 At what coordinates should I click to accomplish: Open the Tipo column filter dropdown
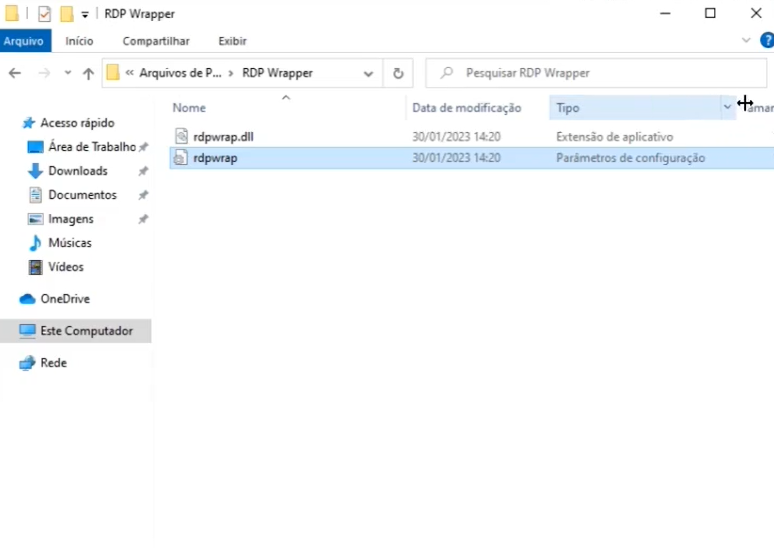point(727,107)
